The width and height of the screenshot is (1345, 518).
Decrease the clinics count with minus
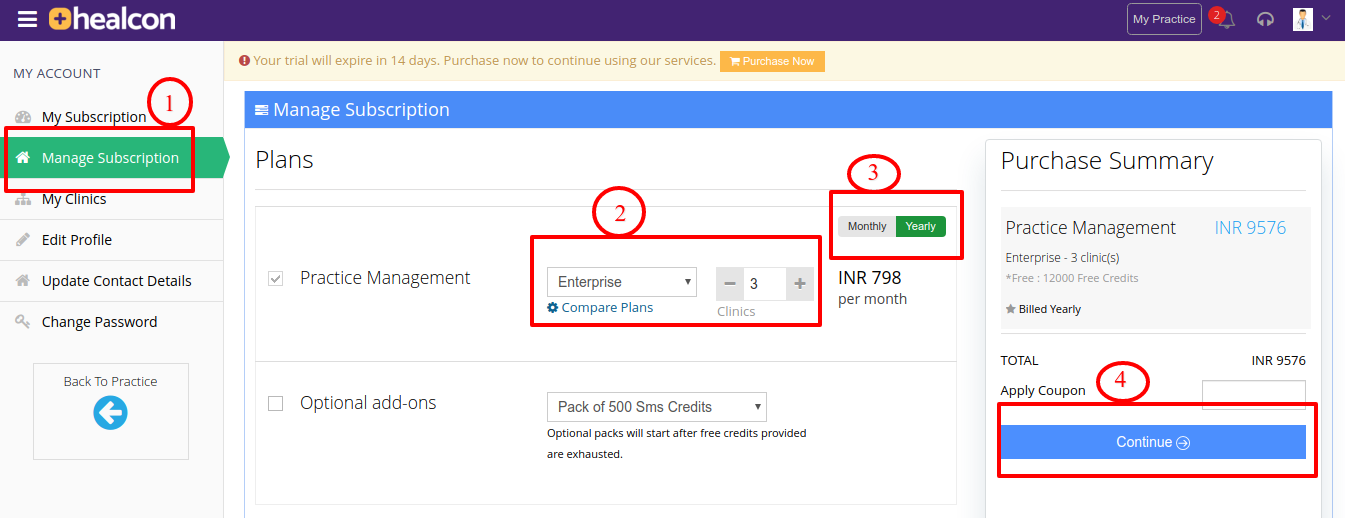pos(730,284)
